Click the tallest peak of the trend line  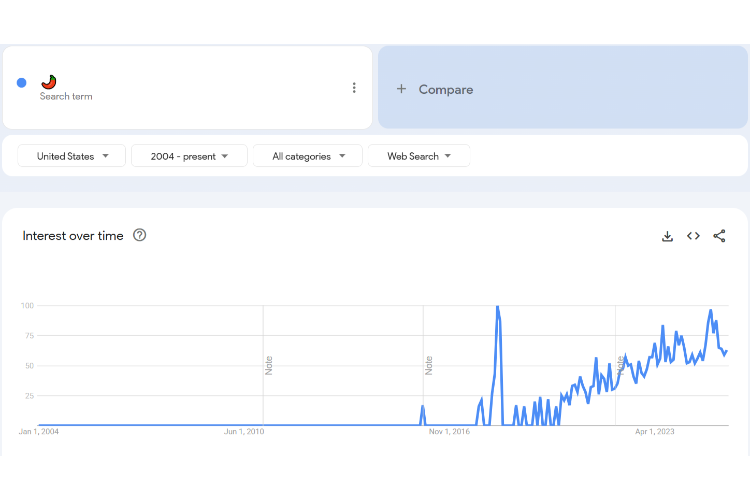click(497, 307)
